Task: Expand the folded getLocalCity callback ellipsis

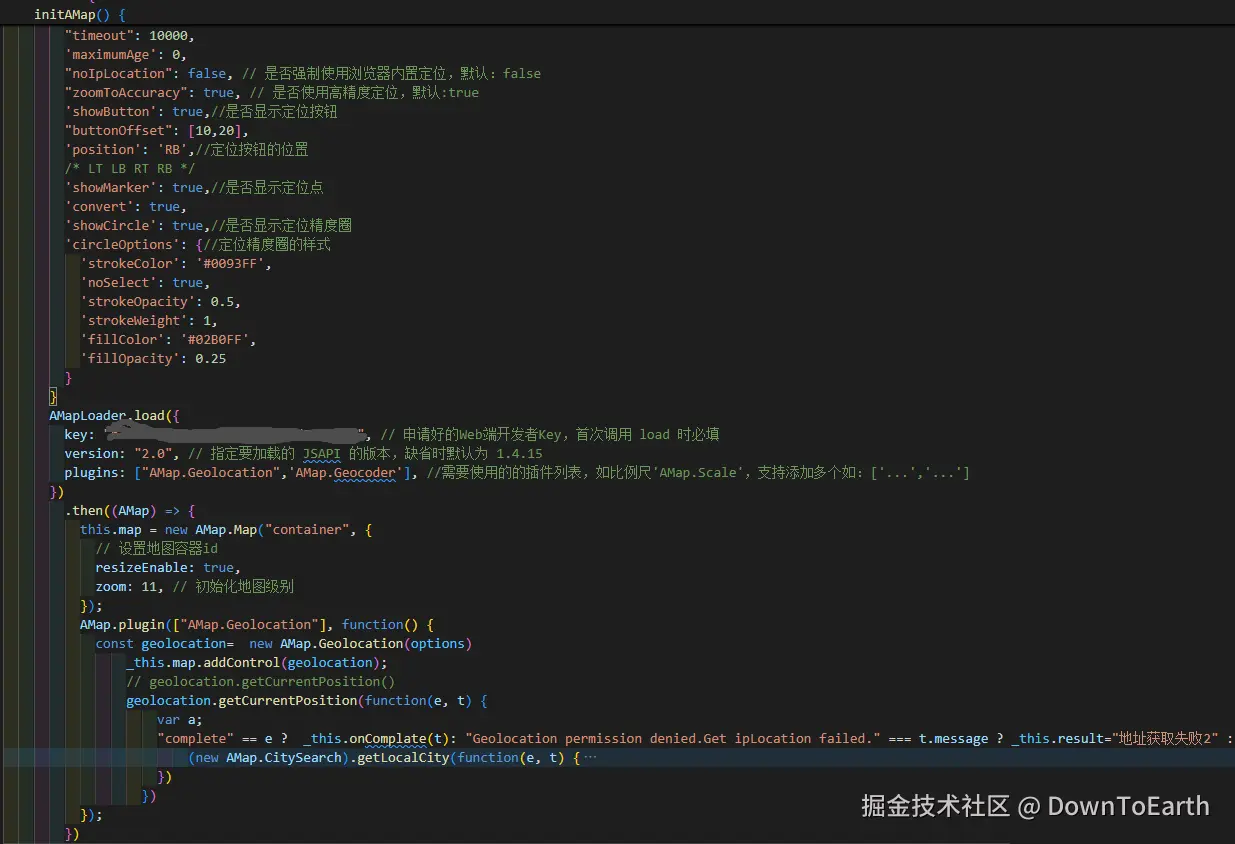Action: pyautogui.click(x=590, y=758)
